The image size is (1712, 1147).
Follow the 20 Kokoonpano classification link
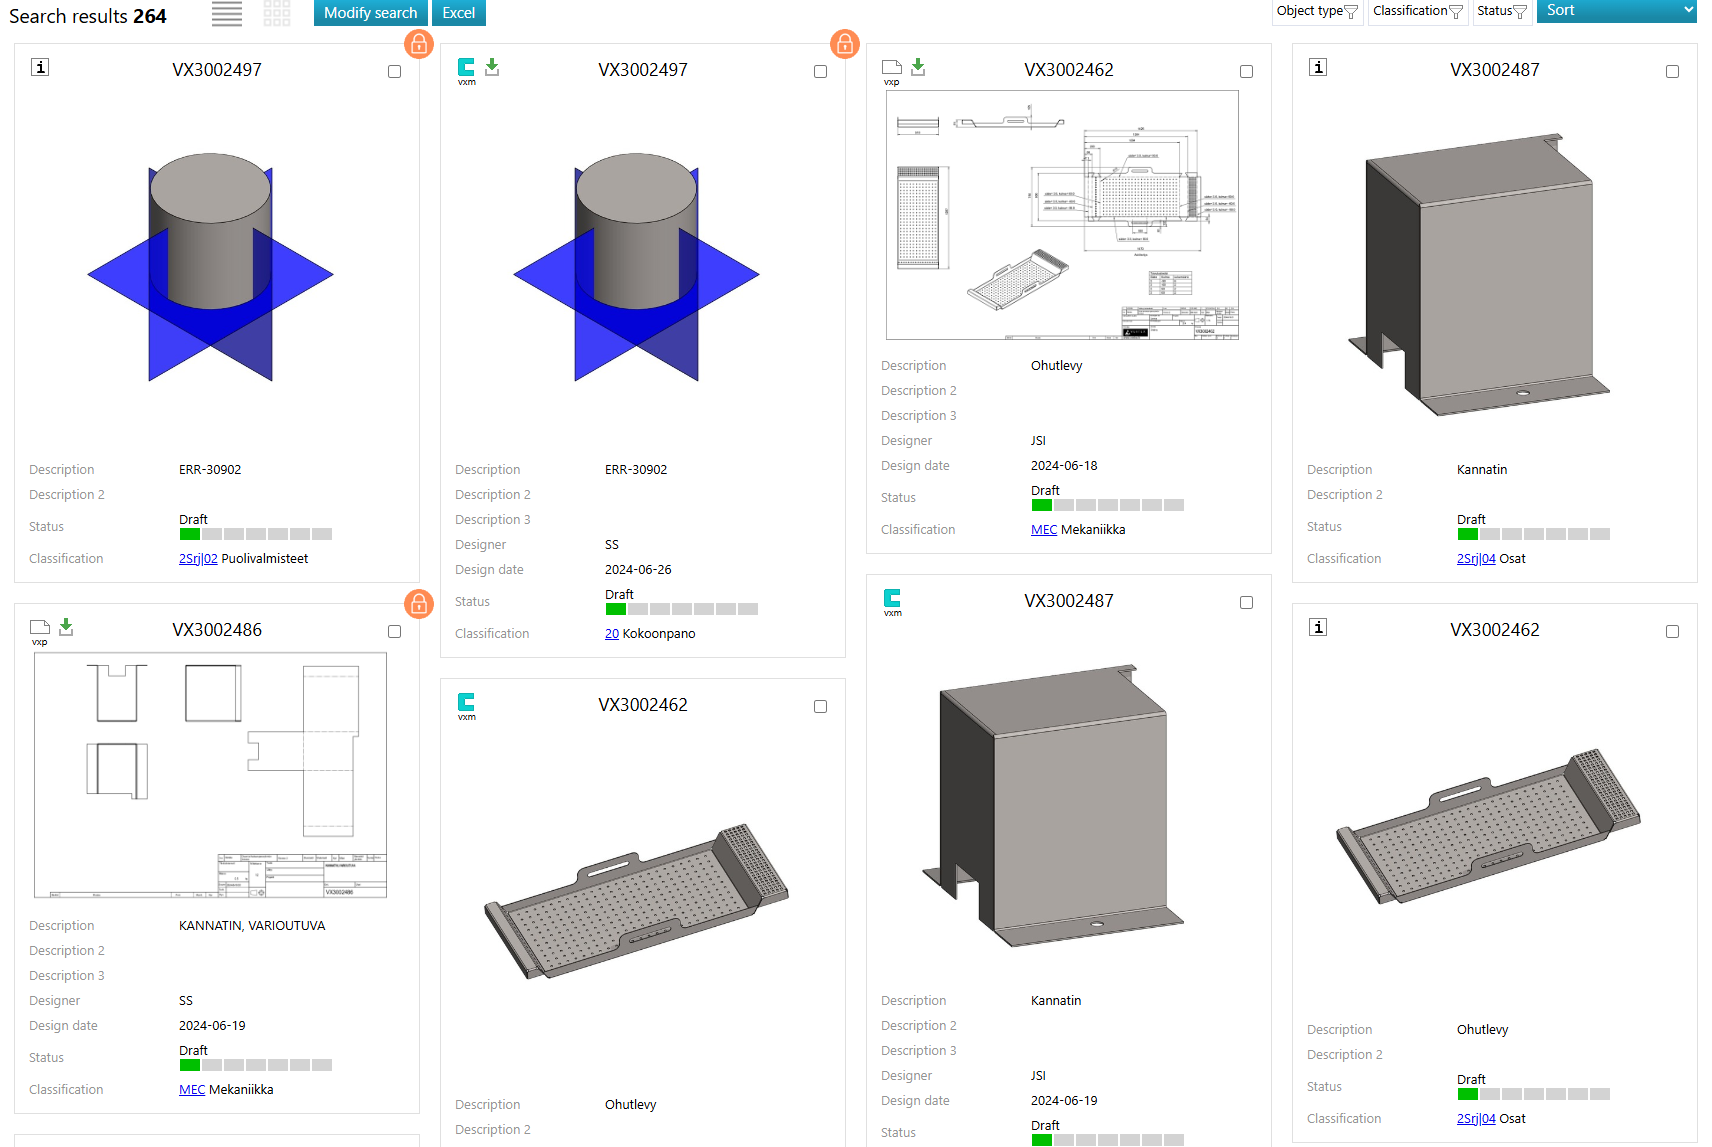[611, 634]
